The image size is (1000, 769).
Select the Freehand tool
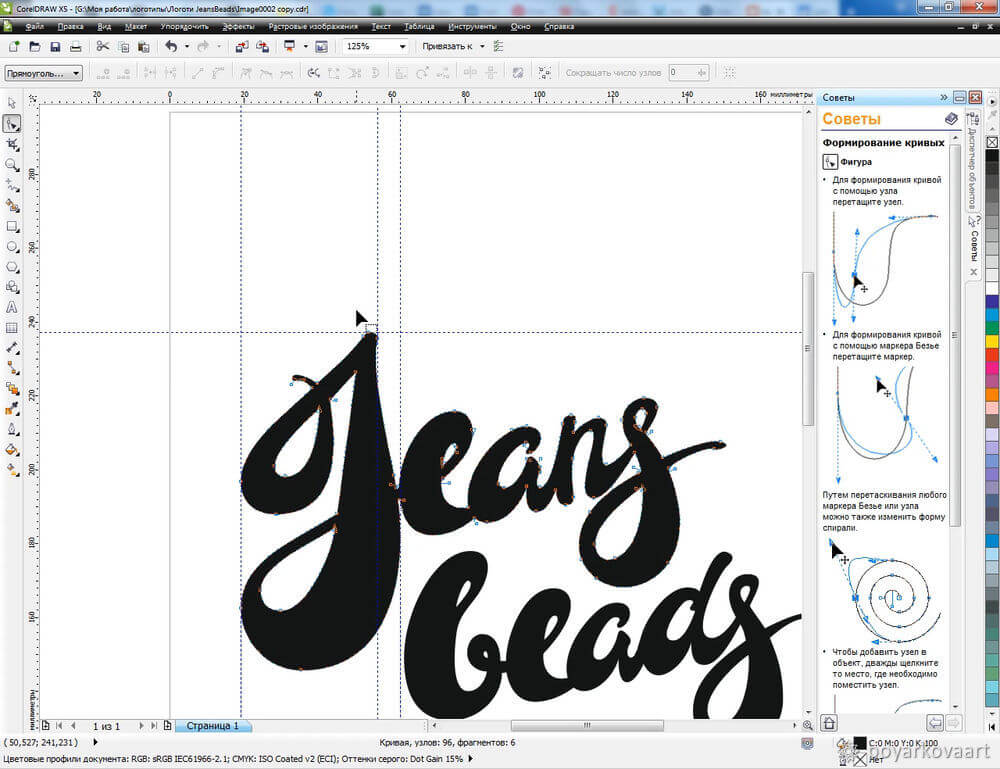point(11,186)
